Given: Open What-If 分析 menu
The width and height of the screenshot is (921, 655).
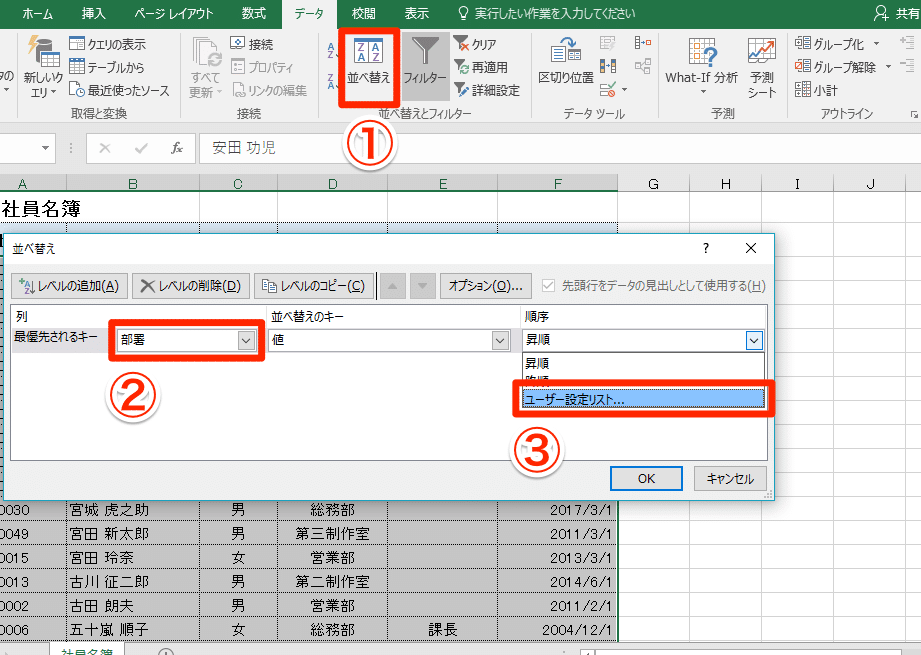Looking at the screenshot, I should 701,62.
